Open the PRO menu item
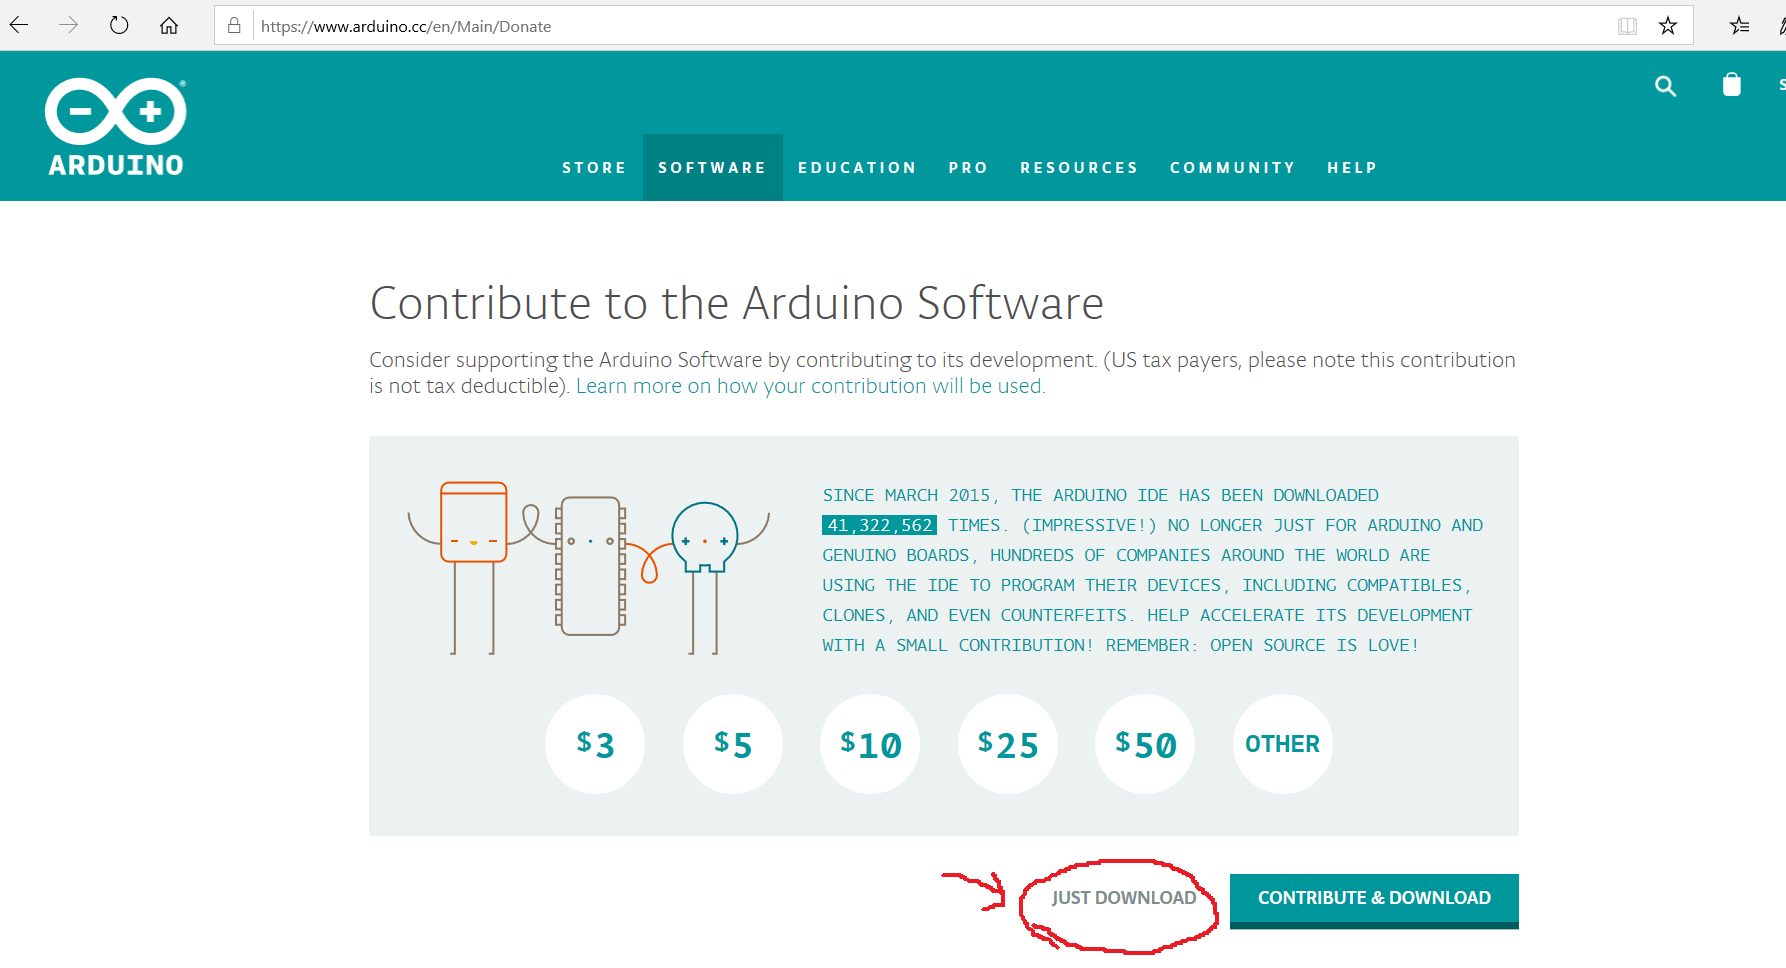 click(x=968, y=168)
